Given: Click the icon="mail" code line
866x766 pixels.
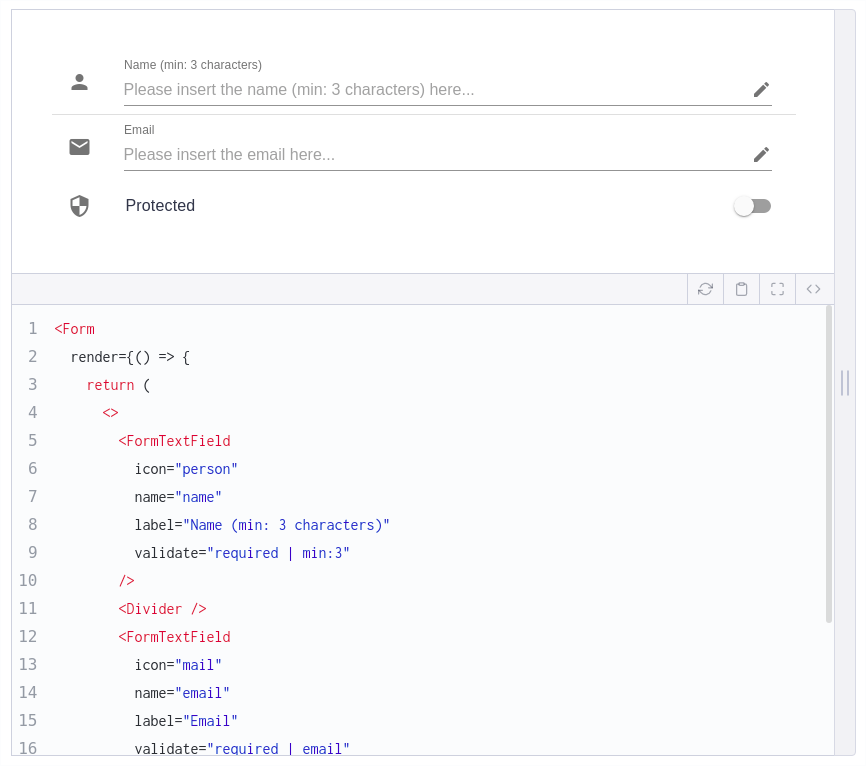Looking at the screenshot, I should pyautogui.click(x=178, y=665).
